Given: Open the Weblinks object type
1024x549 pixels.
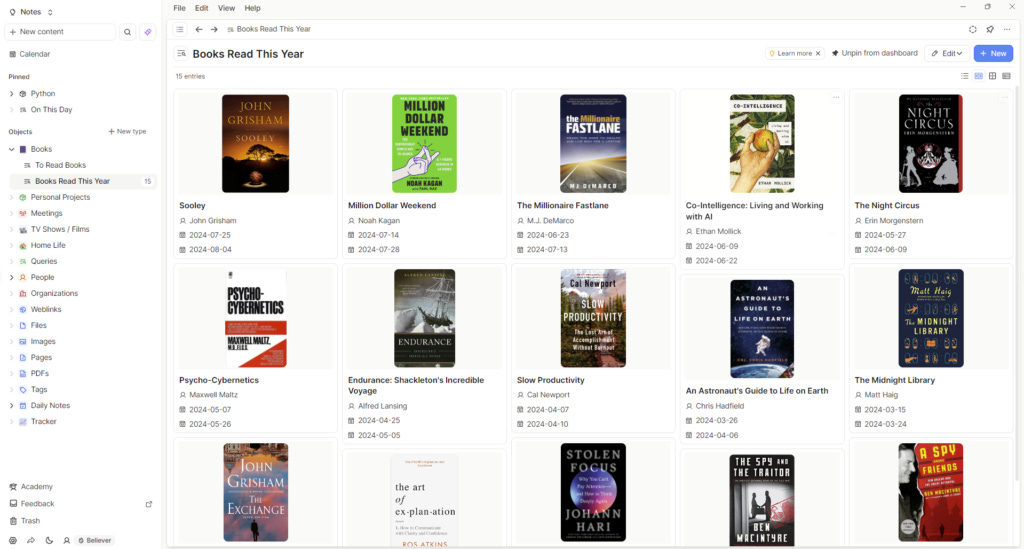Looking at the screenshot, I should (x=46, y=309).
